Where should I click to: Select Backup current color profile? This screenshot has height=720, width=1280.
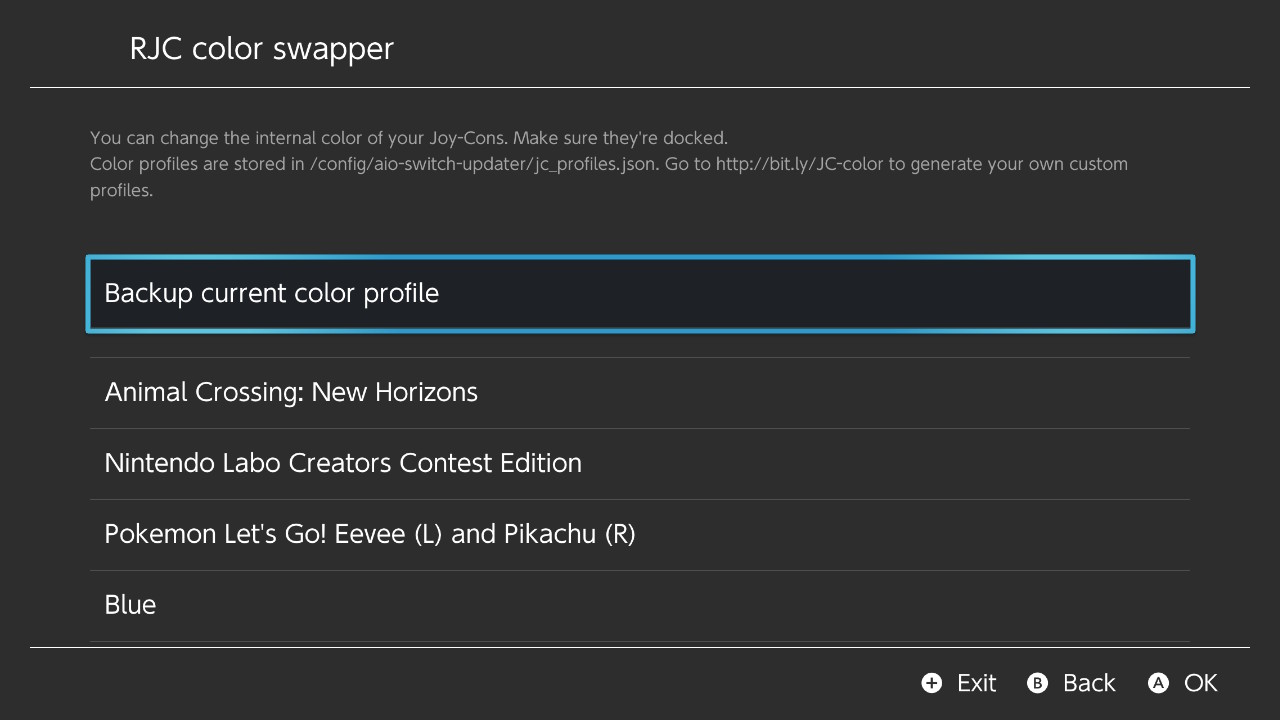(x=640, y=293)
